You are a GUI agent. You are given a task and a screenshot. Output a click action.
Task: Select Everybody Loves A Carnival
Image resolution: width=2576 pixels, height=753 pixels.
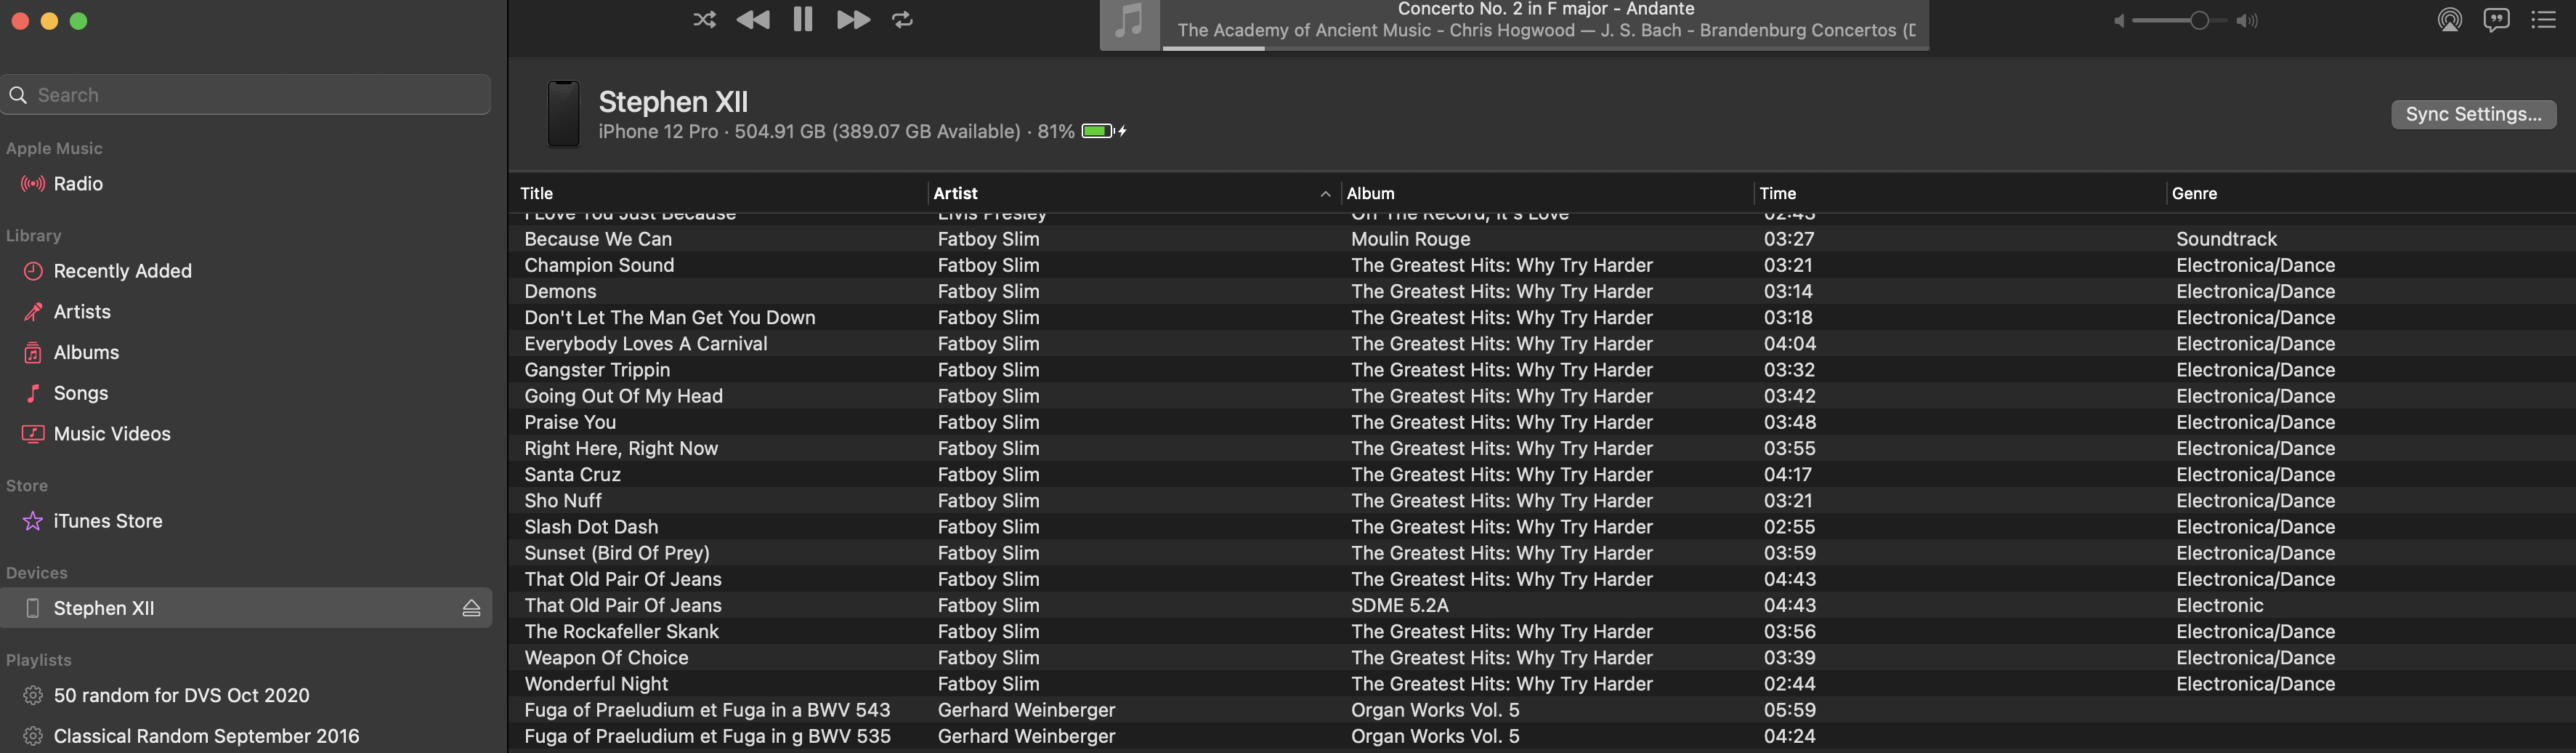point(646,343)
